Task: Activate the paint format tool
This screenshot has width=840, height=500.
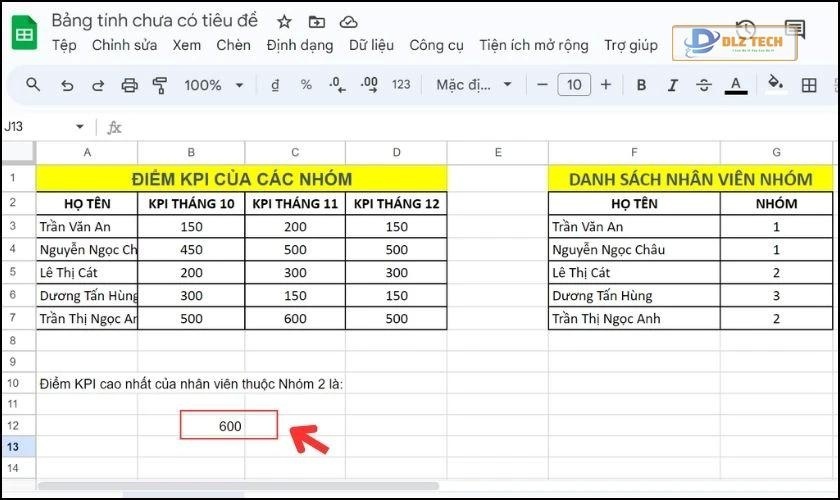Action: 160,85
